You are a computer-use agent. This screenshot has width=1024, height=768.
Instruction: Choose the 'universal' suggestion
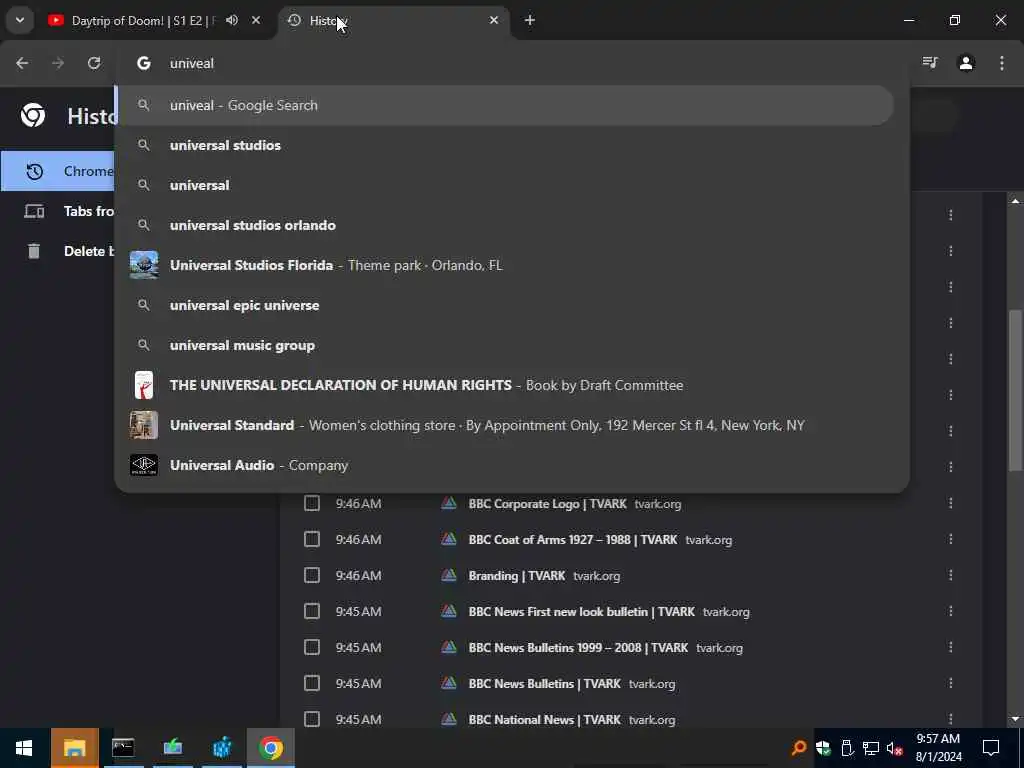tap(505, 185)
